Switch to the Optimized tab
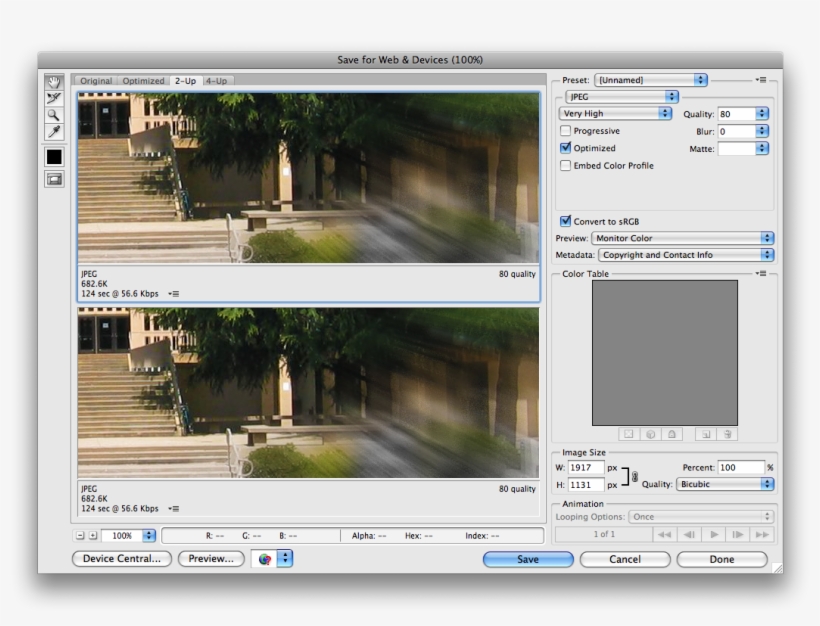820x626 pixels. coord(144,81)
